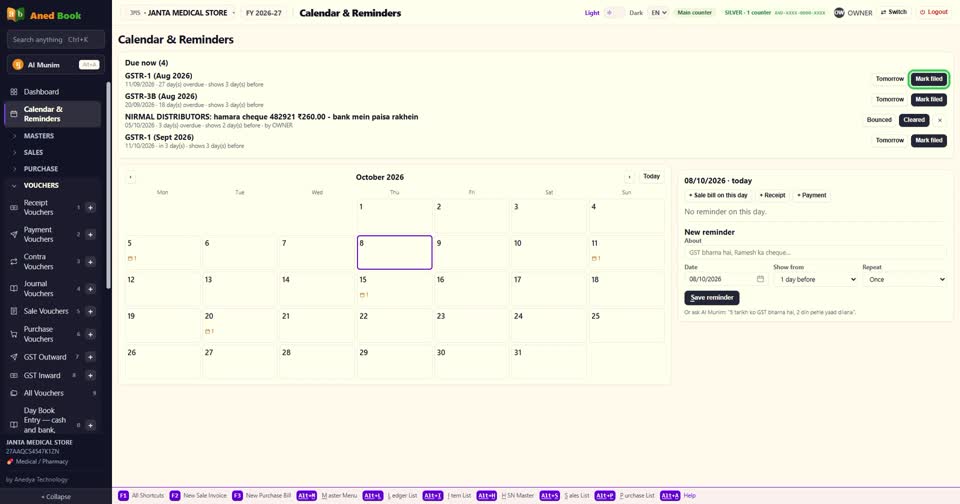Click the Logout button

934,12
